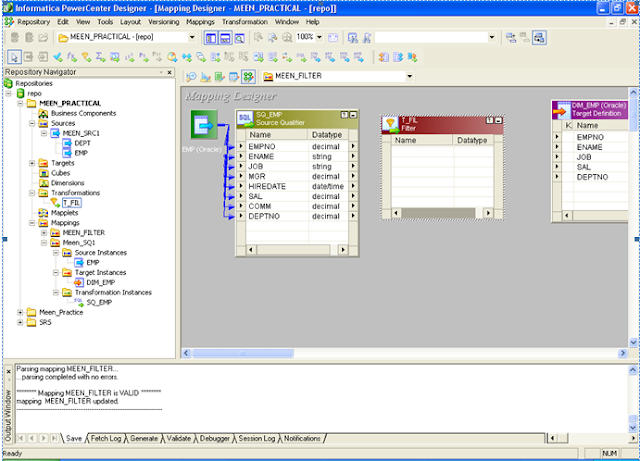Click the DIM_EMP Target Definition icon
Viewport: 640px width, 461px height.
(562, 110)
